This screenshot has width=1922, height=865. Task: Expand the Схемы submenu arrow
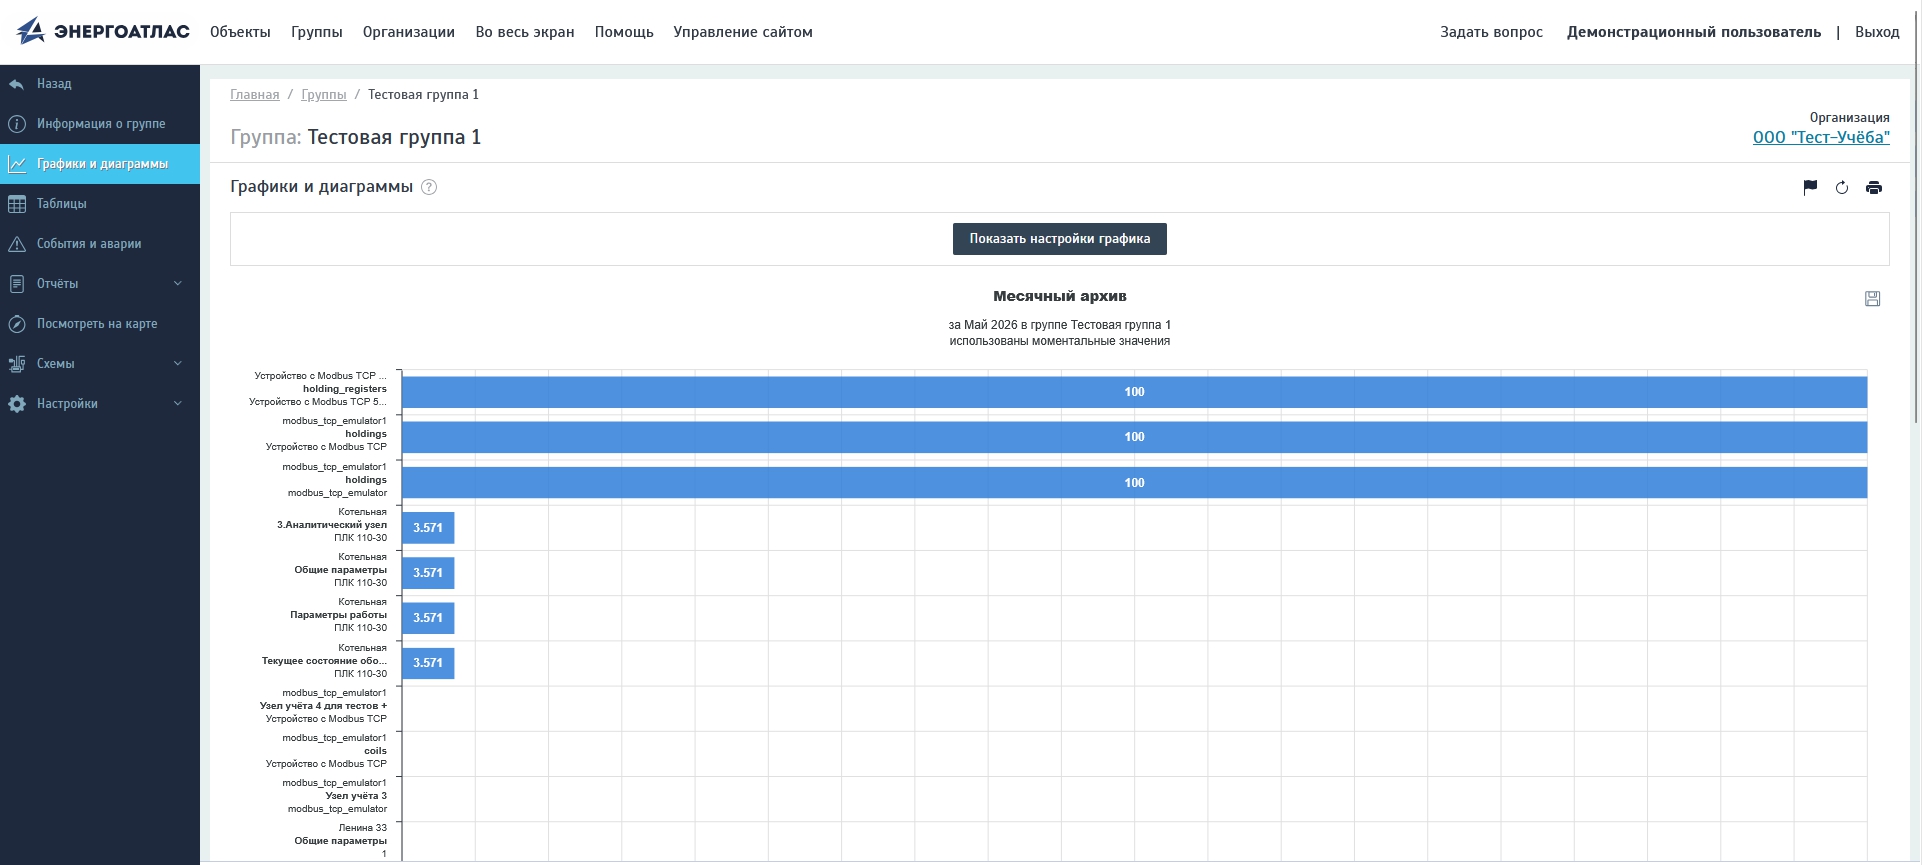coord(178,363)
